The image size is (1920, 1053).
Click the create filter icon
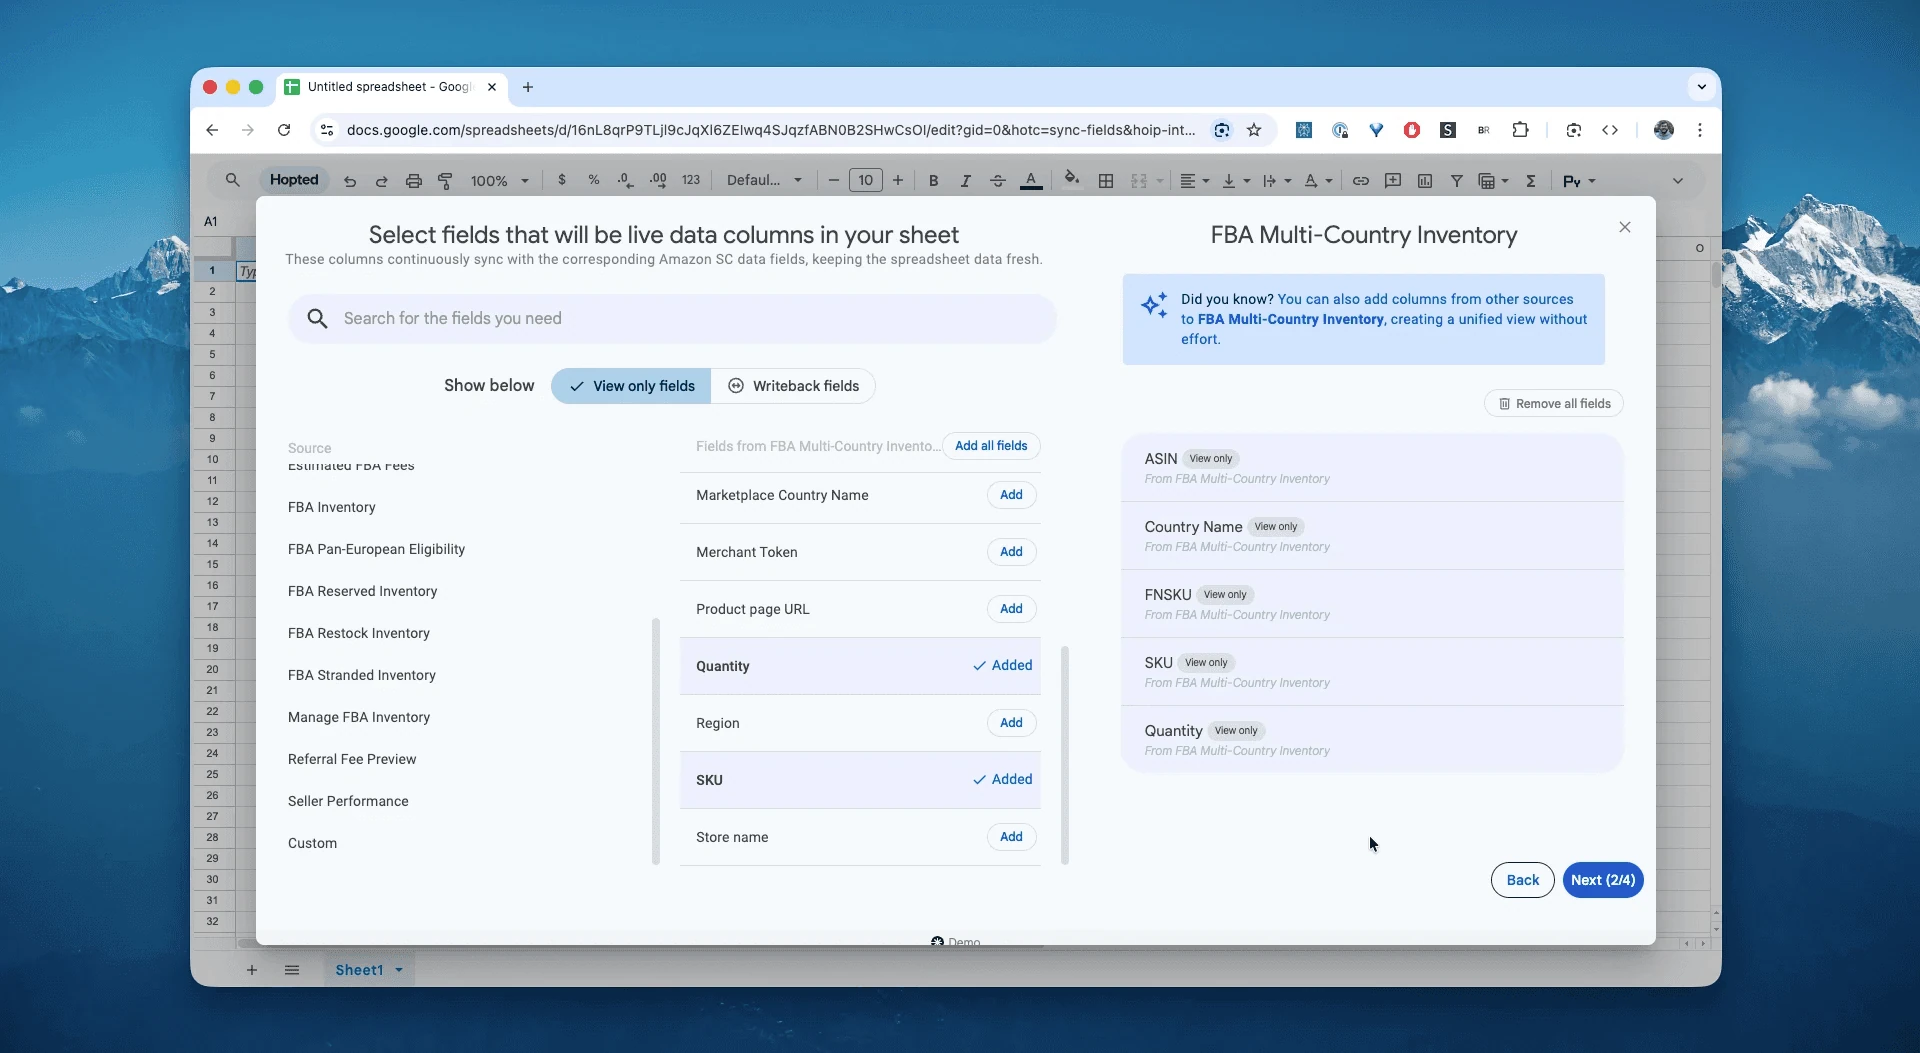point(1457,181)
